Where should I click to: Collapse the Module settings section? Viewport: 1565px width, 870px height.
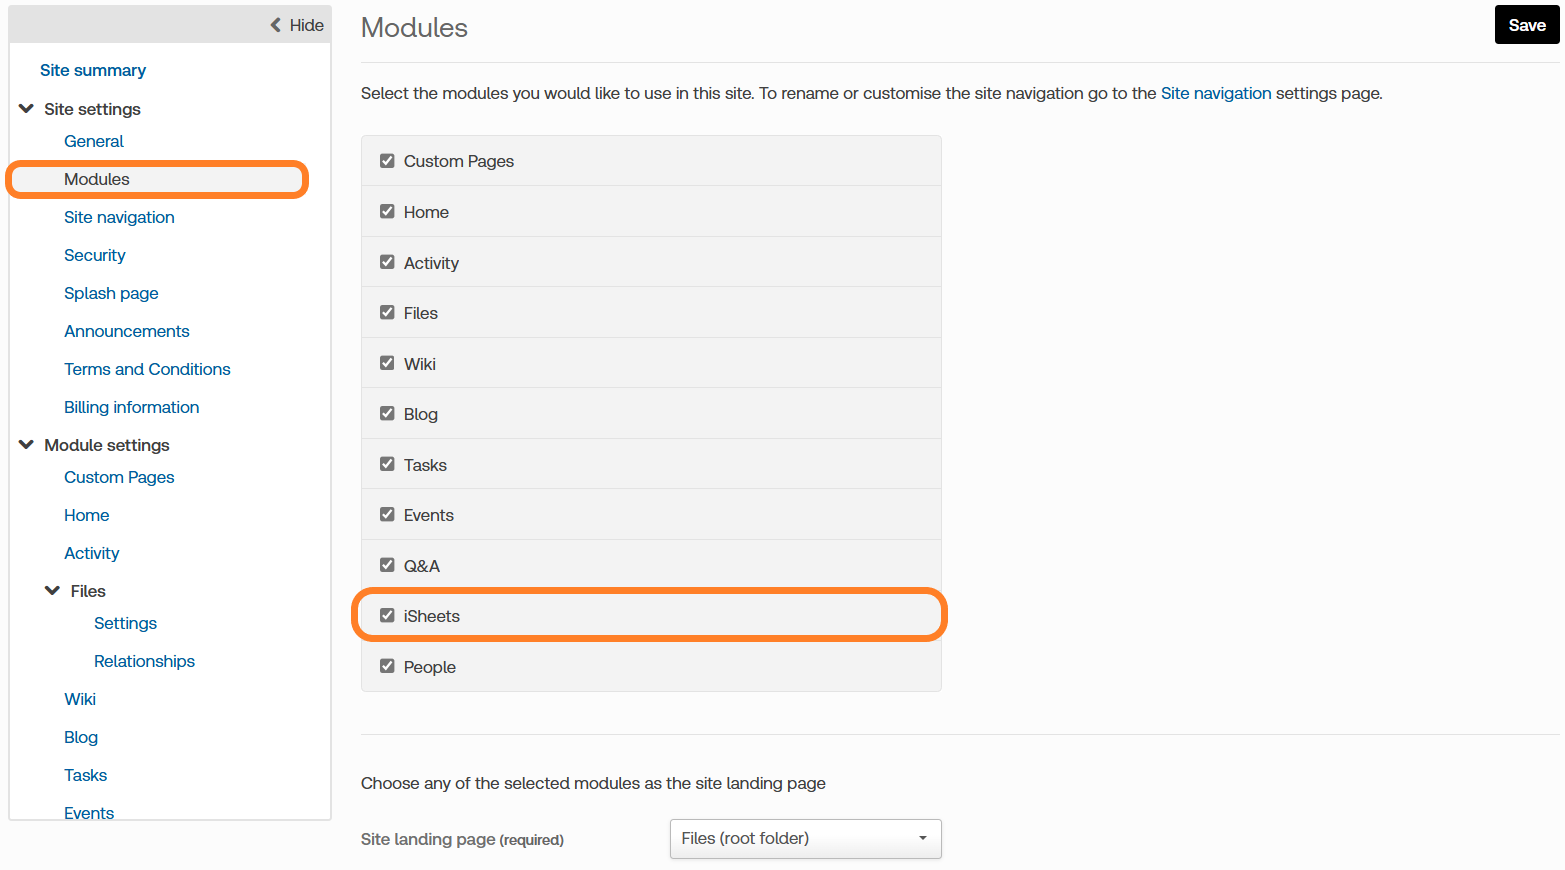click(27, 445)
